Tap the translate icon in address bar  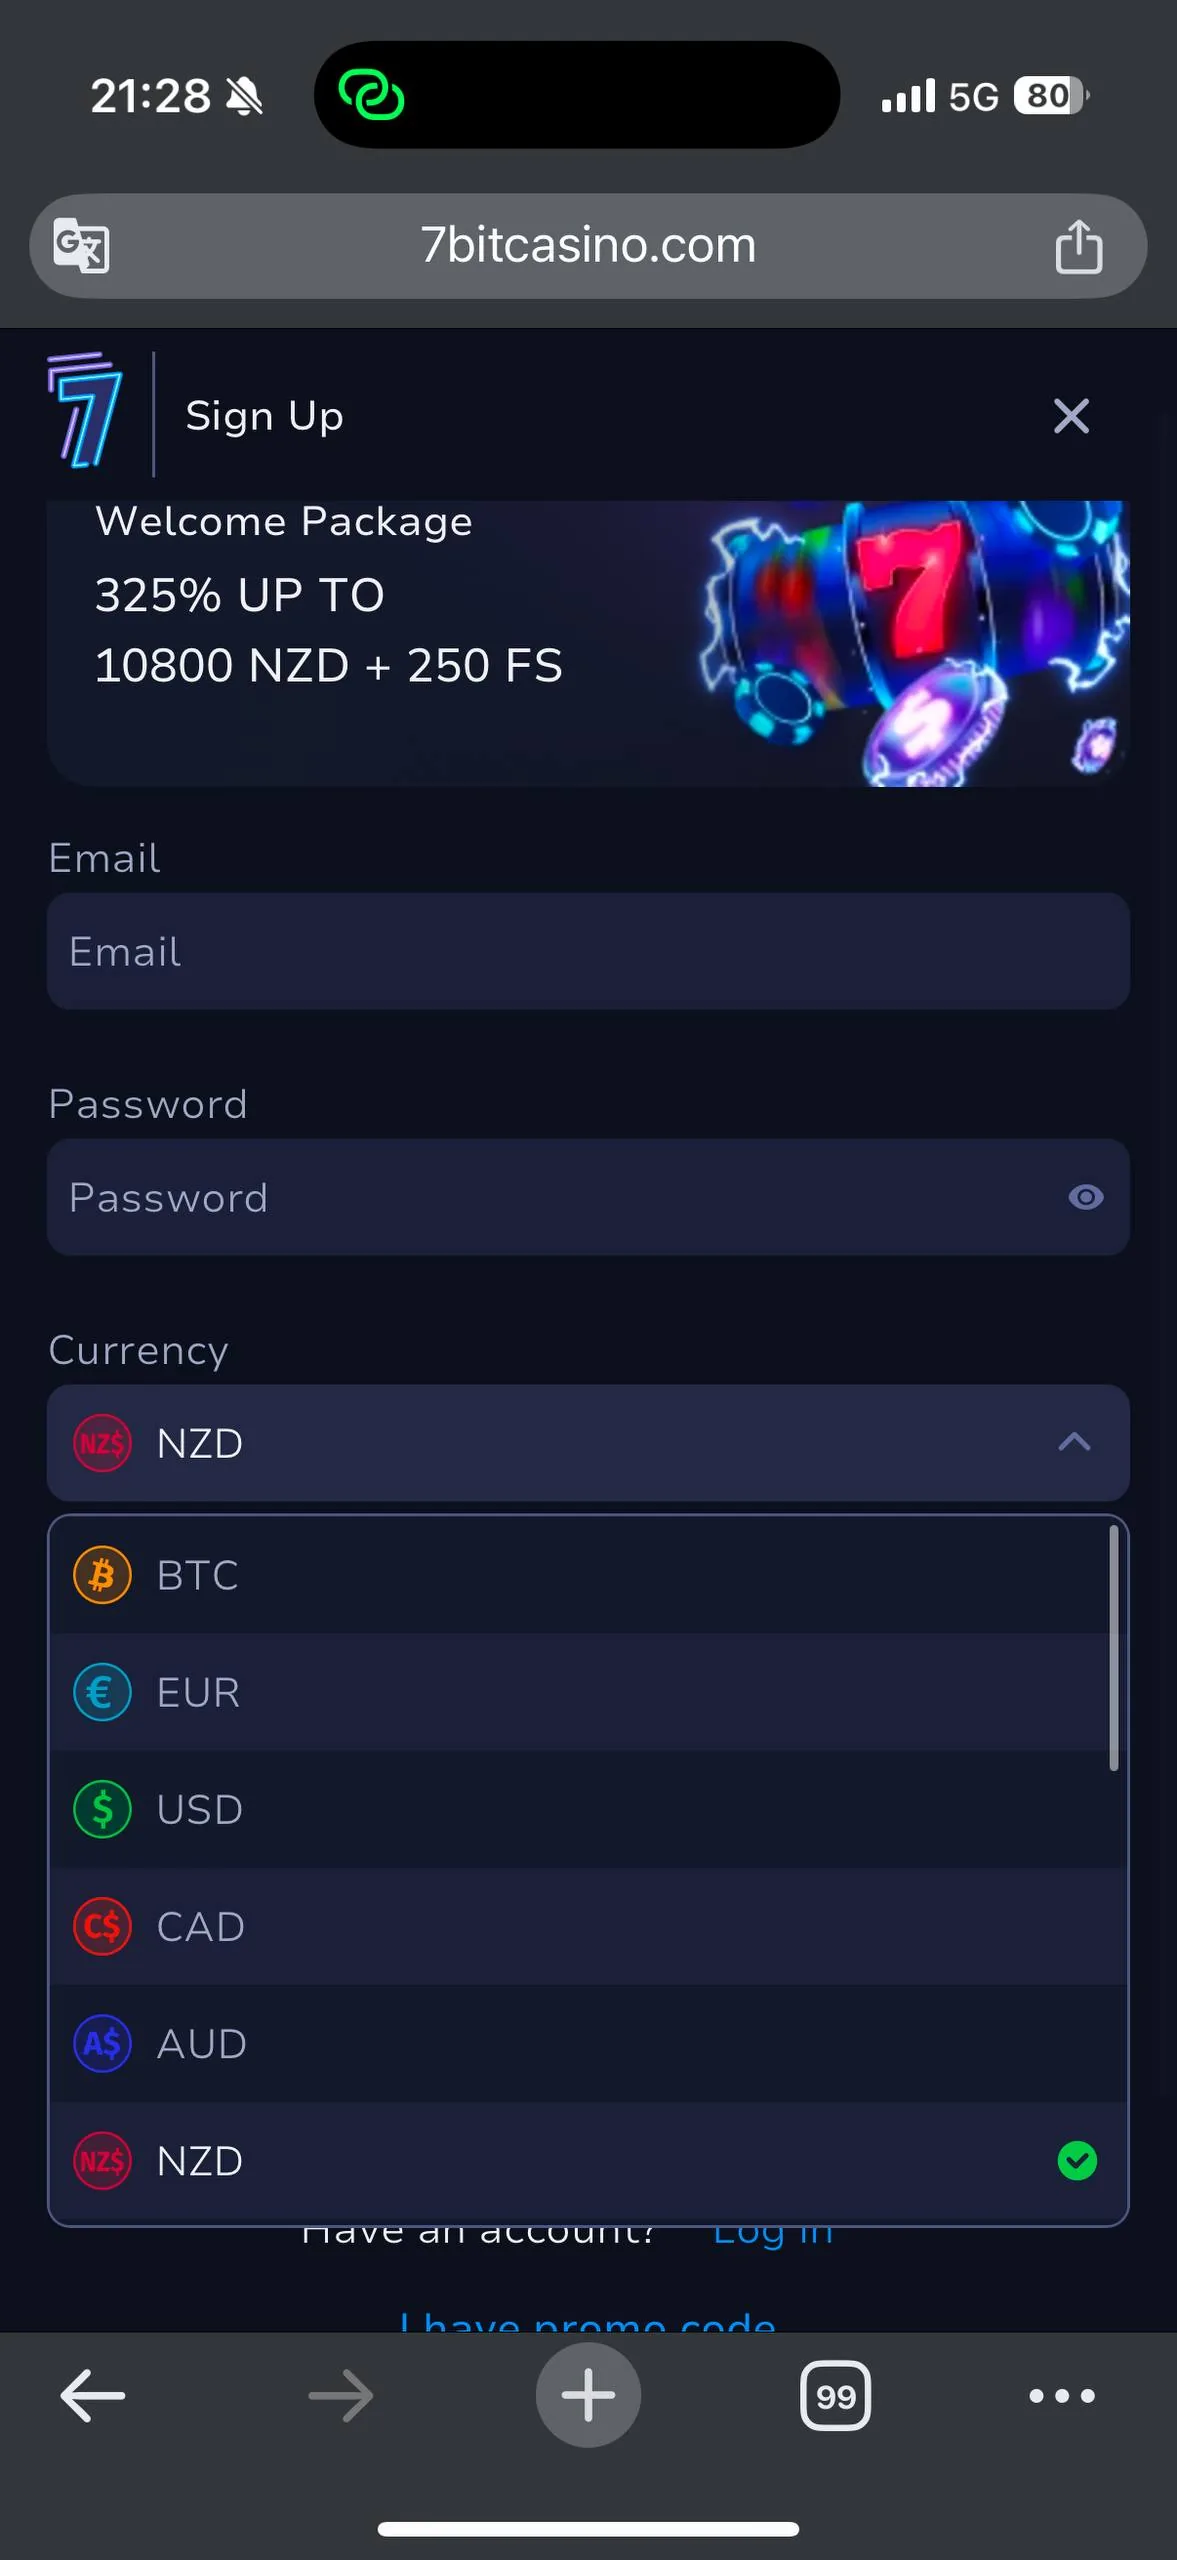click(81, 245)
